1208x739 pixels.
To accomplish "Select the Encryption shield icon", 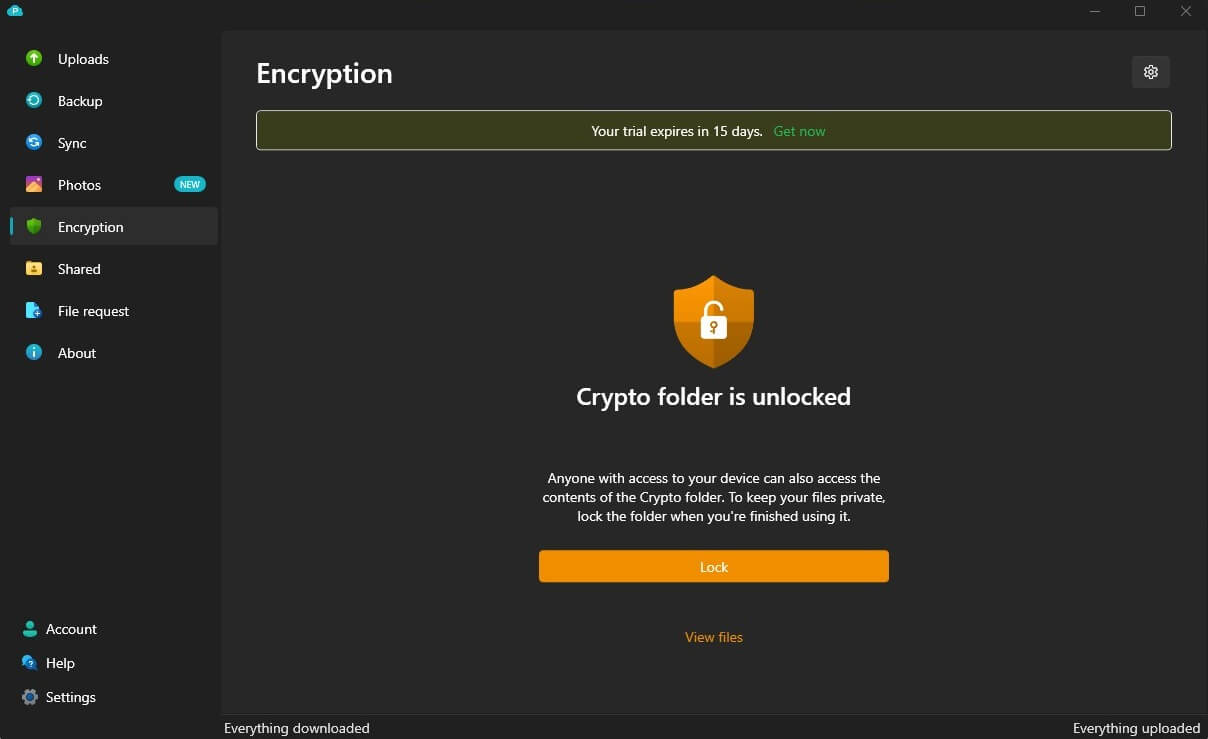I will pyautogui.click(x=31, y=227).
